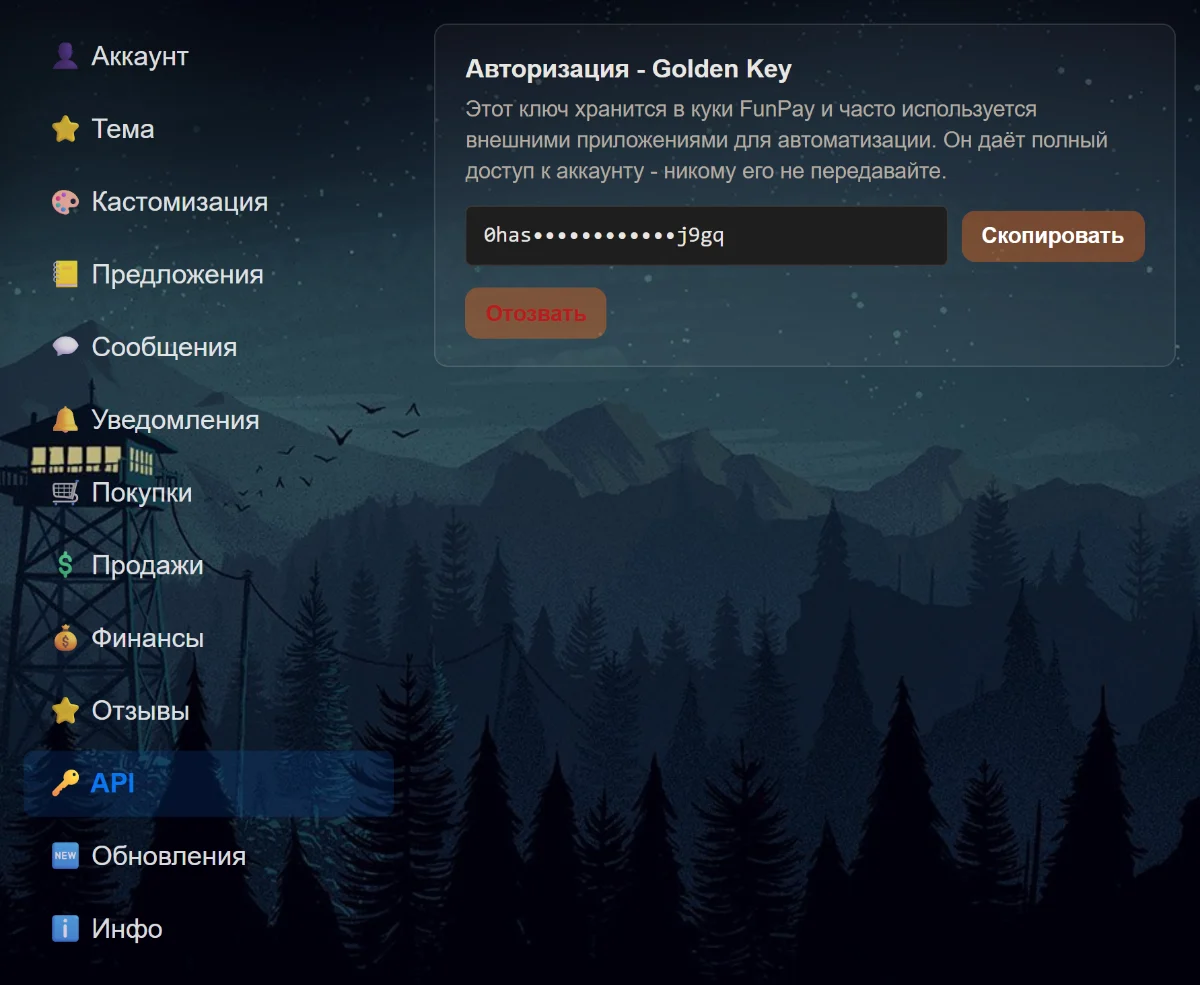Click the description text mentioning FunPay cookies

786,140
